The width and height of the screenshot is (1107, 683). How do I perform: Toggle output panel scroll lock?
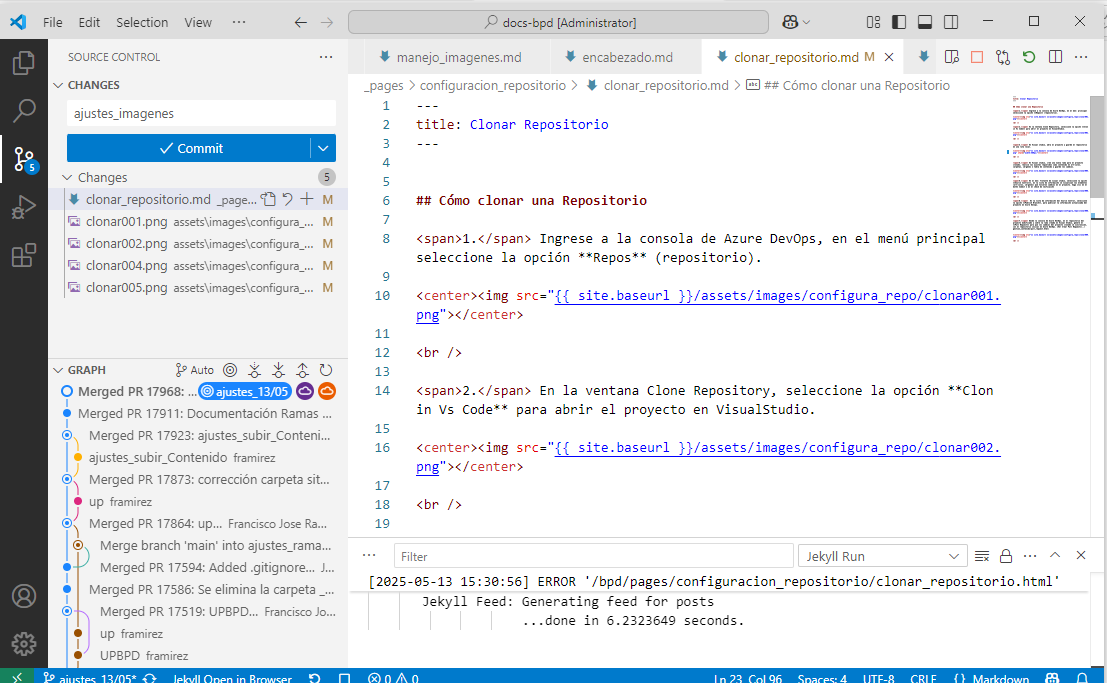tap(1006, 556)
